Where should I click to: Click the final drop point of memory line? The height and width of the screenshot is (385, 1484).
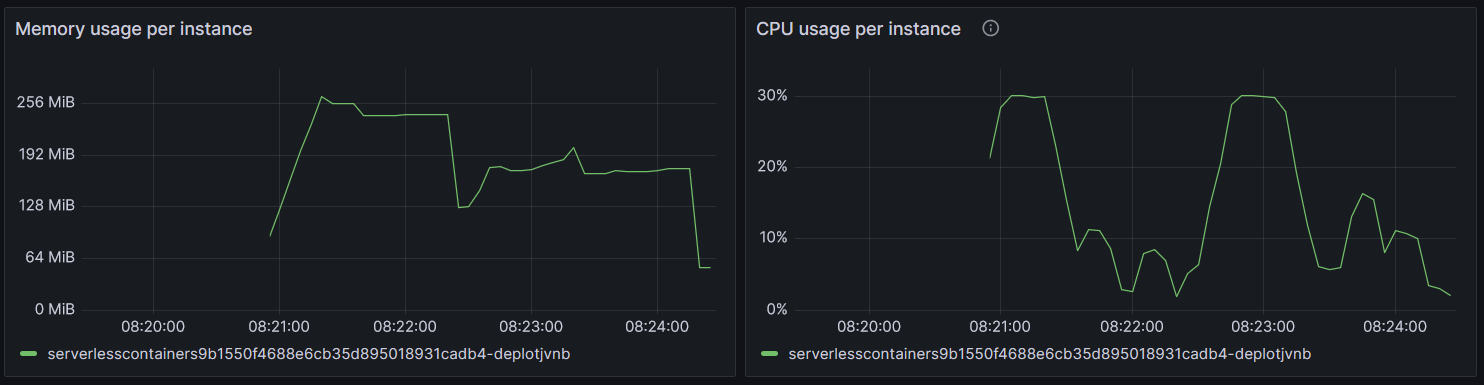point(700,267)
